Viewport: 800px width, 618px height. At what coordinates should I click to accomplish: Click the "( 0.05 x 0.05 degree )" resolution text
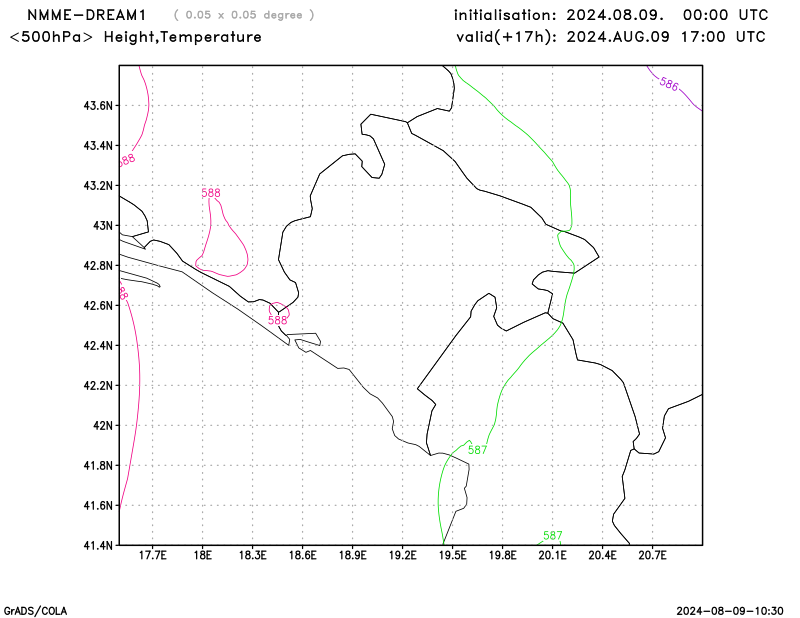[x=244, y=15]
